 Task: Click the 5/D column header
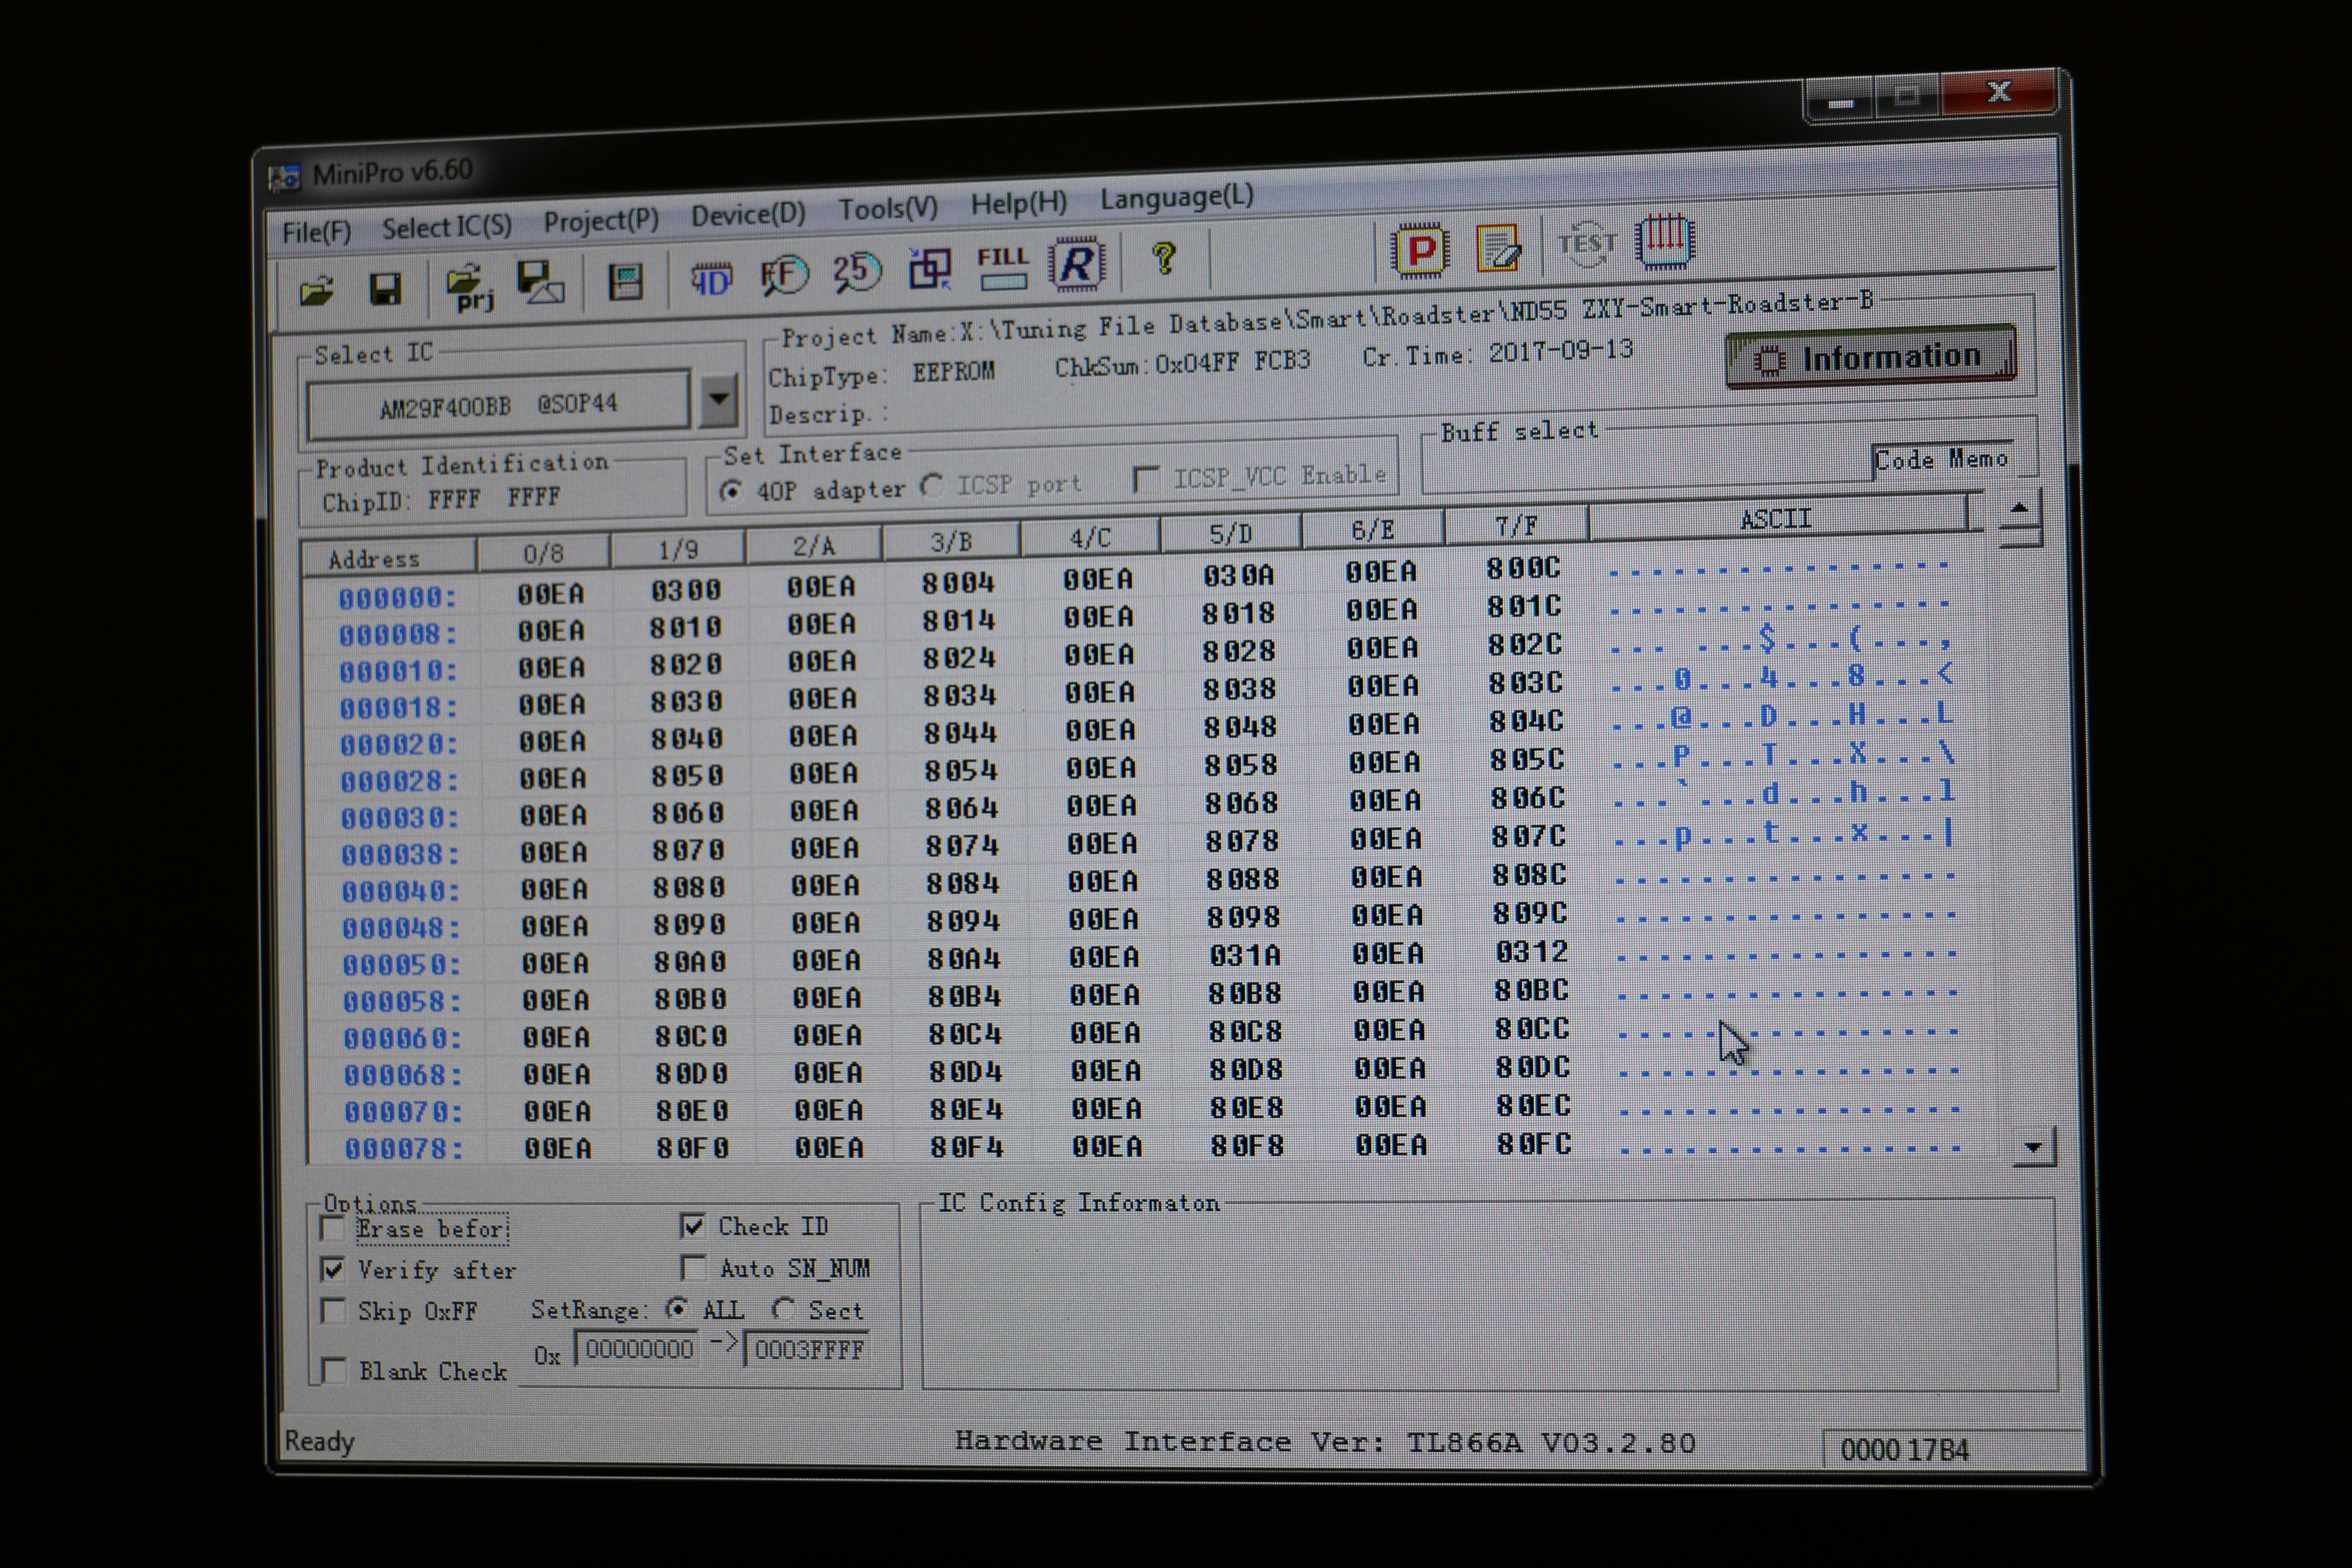[x=1230, y=534]
